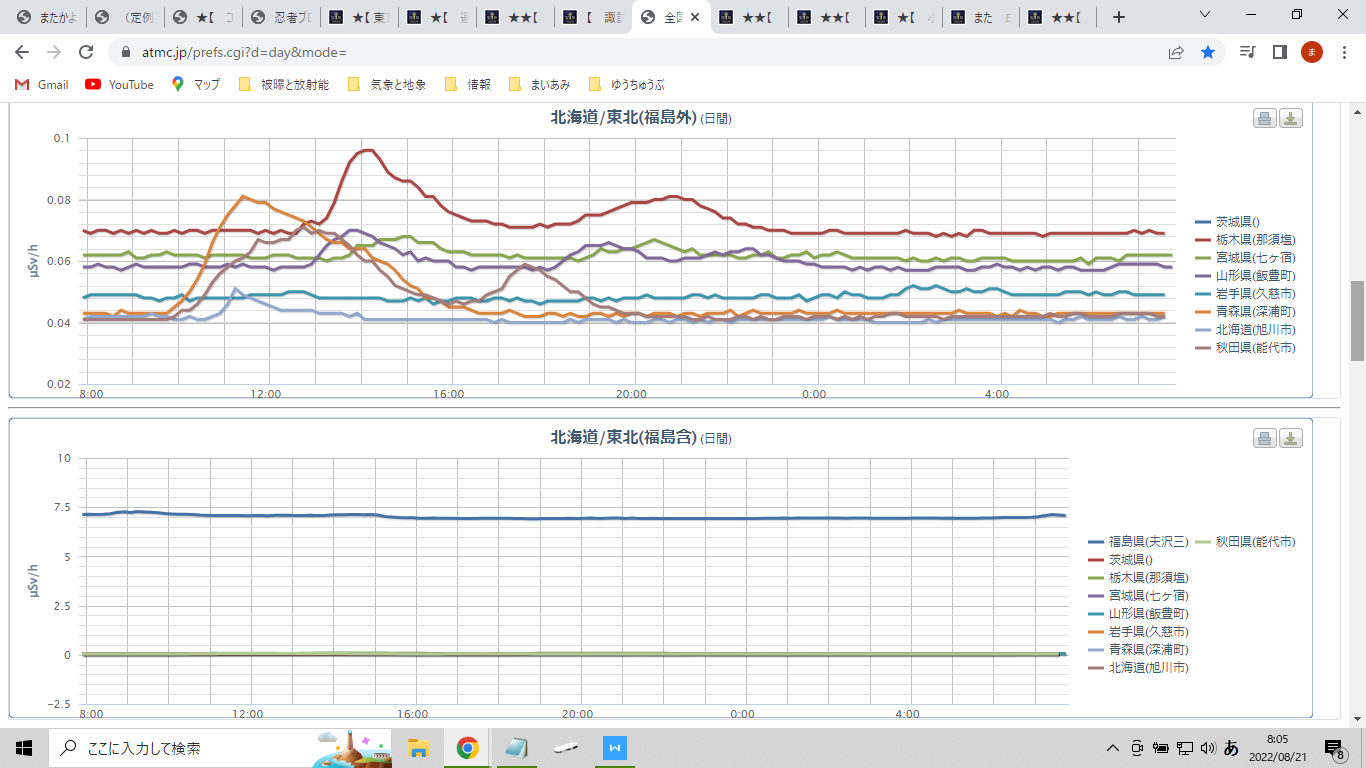
Task: Download the 北海道/東北(福島外) chart
Action: coord(1291,118)
